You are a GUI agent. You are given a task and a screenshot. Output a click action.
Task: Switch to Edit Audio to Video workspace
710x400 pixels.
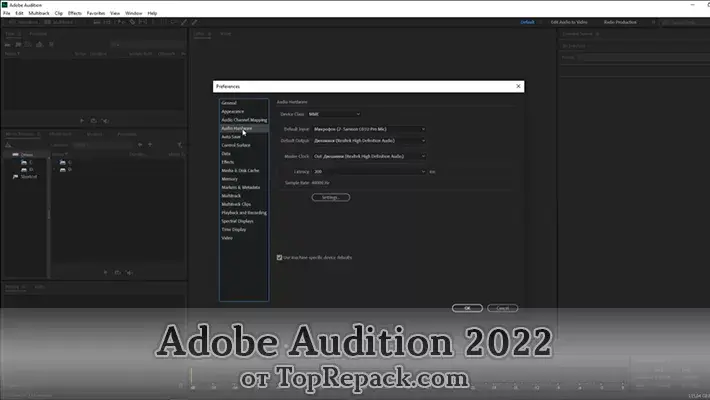point(569,22)
